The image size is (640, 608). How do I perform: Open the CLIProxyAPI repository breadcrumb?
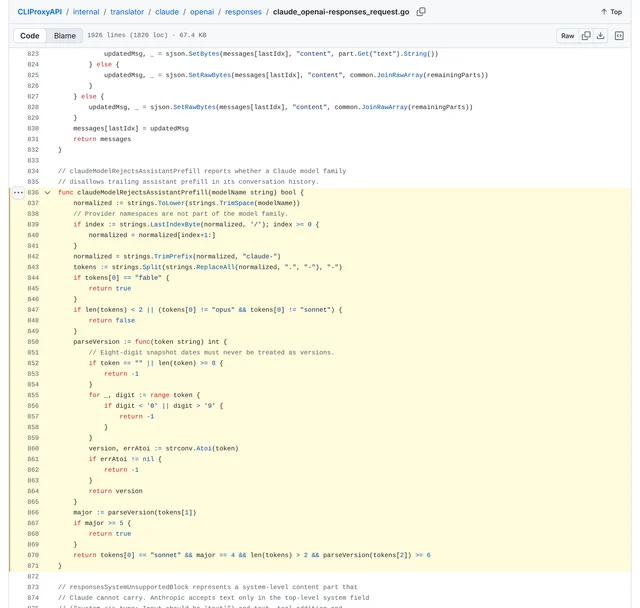coord(40,12)
